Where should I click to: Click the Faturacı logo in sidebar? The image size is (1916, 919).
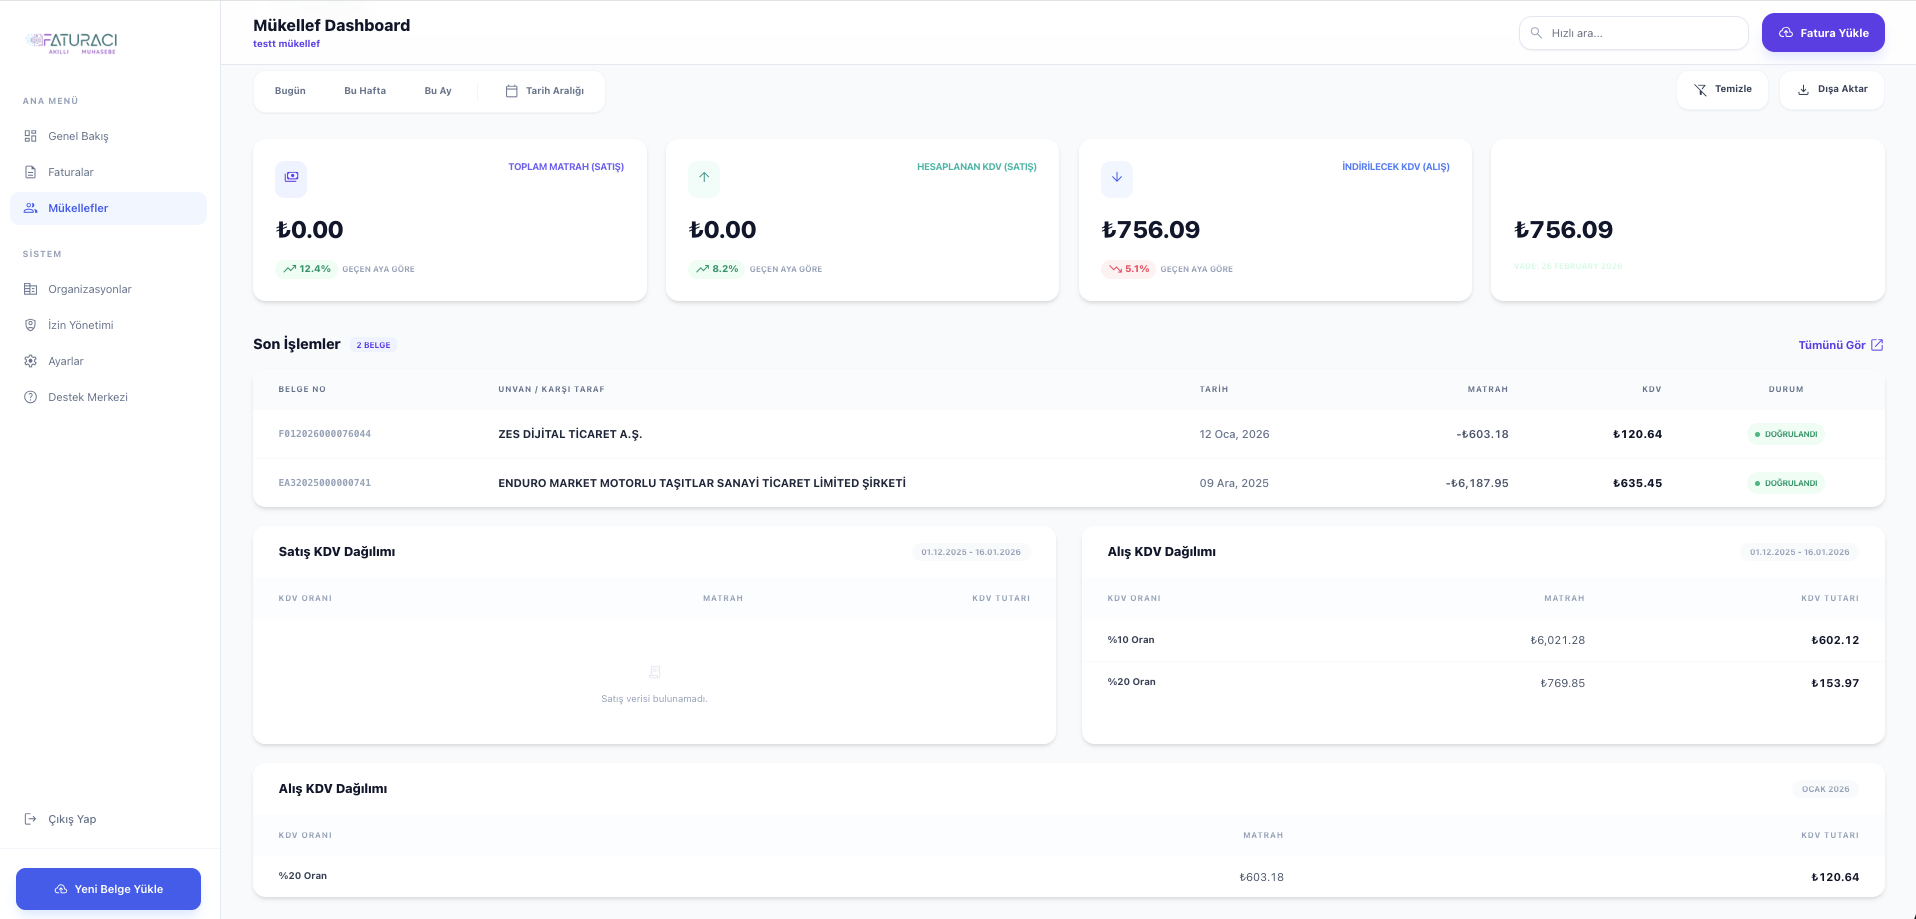pos(72,42)
